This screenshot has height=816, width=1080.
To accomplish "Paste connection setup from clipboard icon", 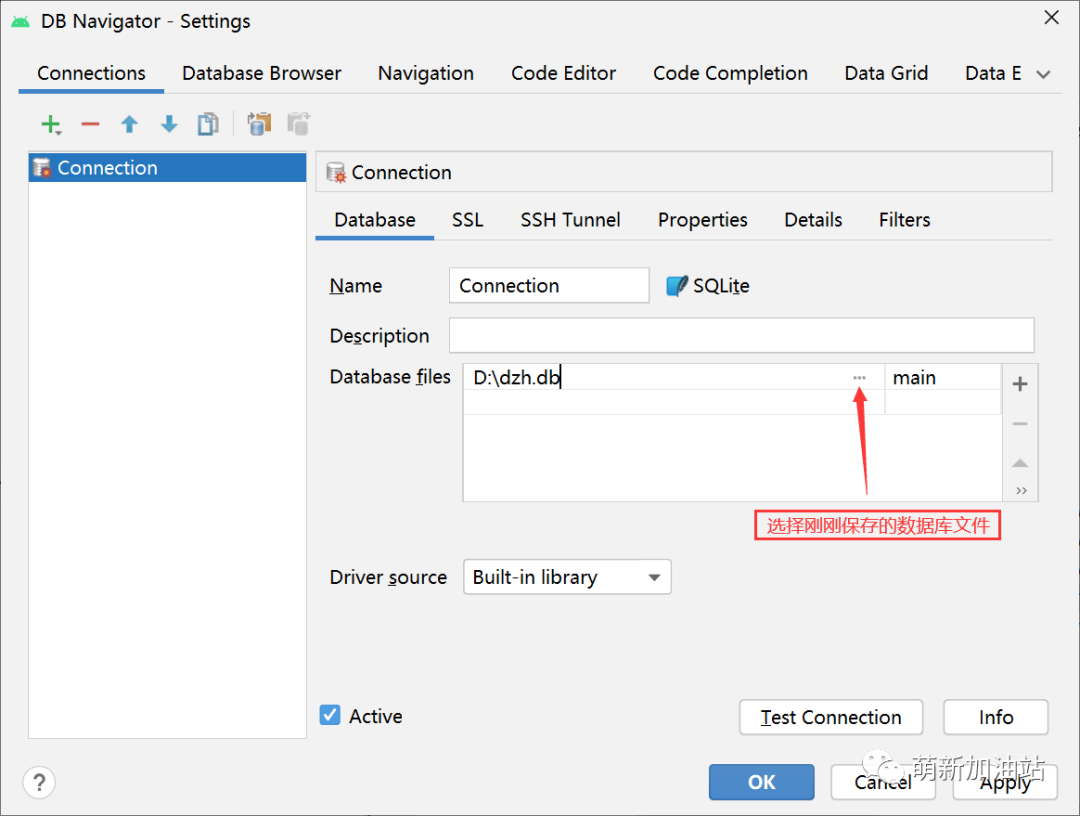I will point(298,124).
